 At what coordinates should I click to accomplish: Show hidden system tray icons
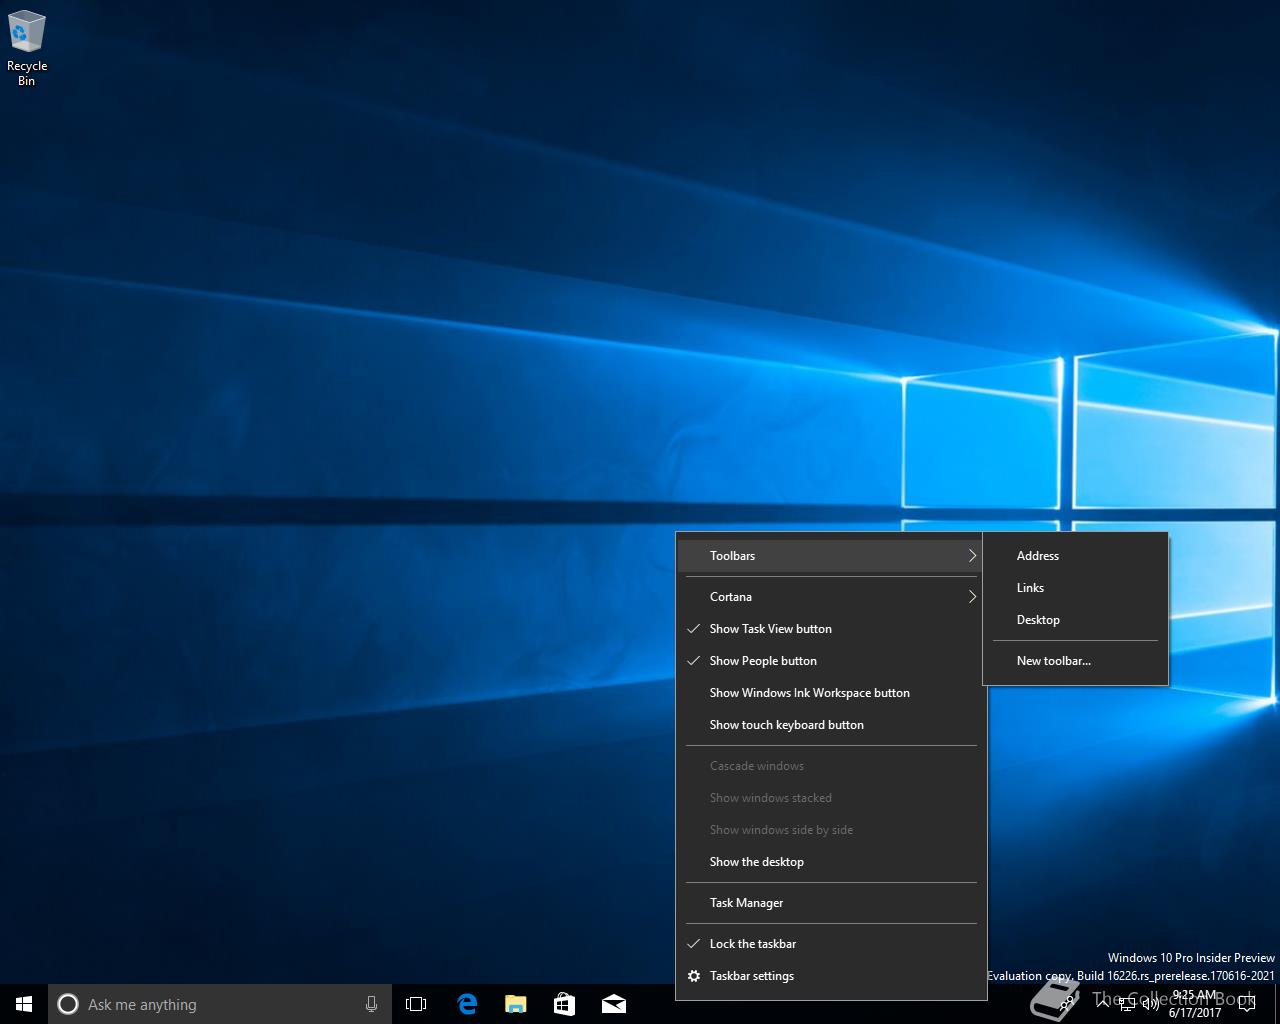pos(1102,1003)
